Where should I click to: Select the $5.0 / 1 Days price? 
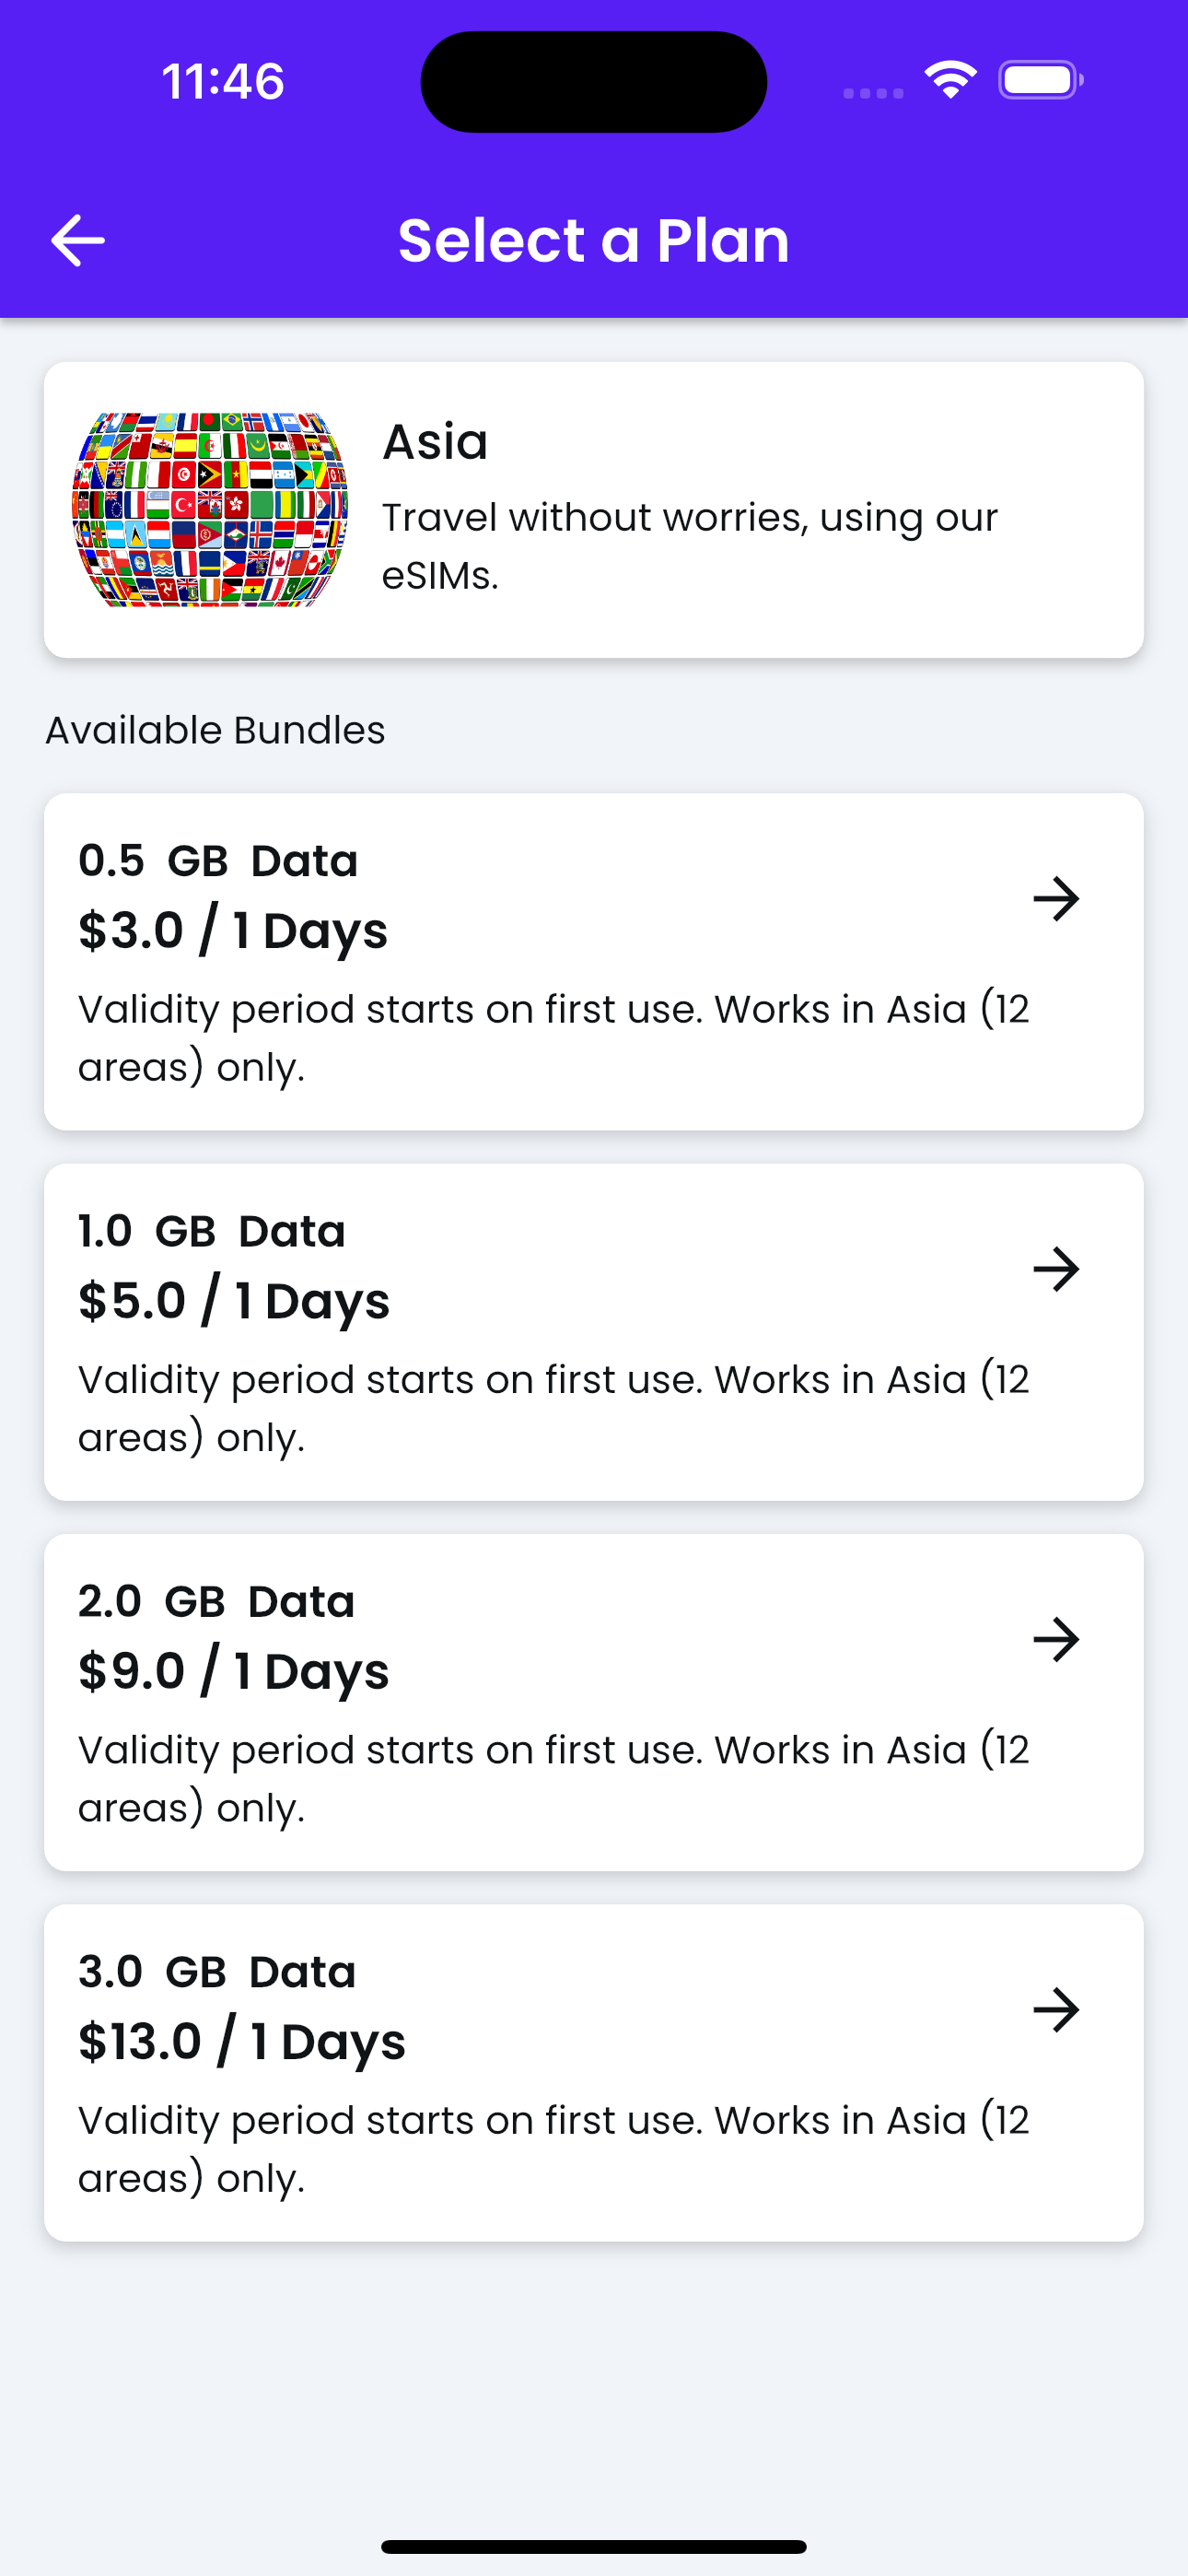click(x=234, y=1301)
